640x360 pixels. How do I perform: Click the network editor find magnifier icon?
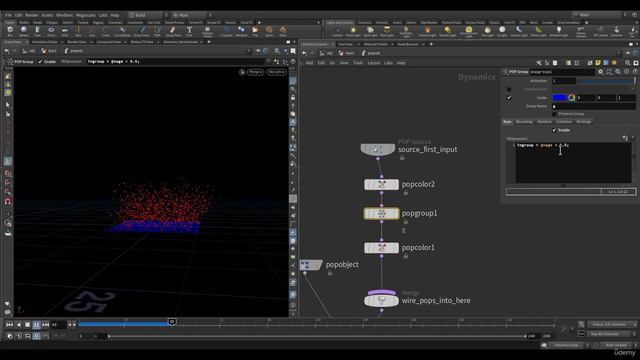(628, 63)
